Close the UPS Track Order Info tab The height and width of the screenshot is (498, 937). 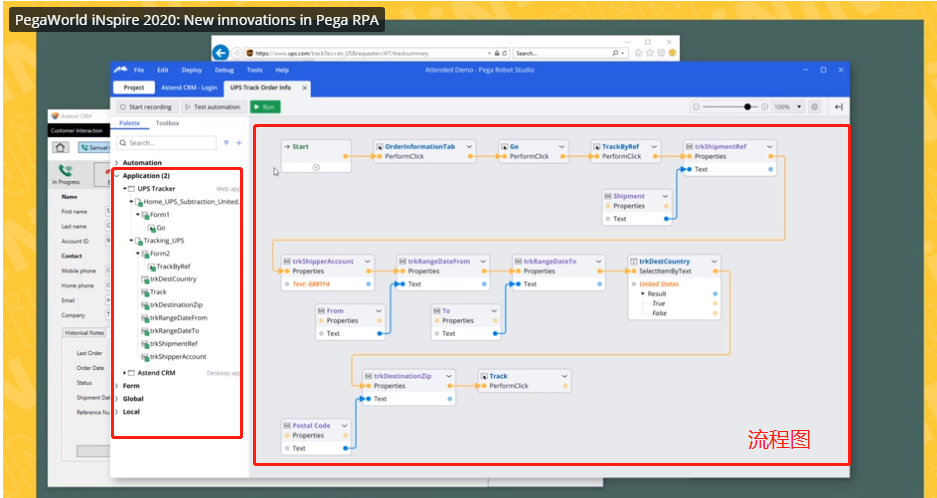pyautogui.click(x=304, y=88)
